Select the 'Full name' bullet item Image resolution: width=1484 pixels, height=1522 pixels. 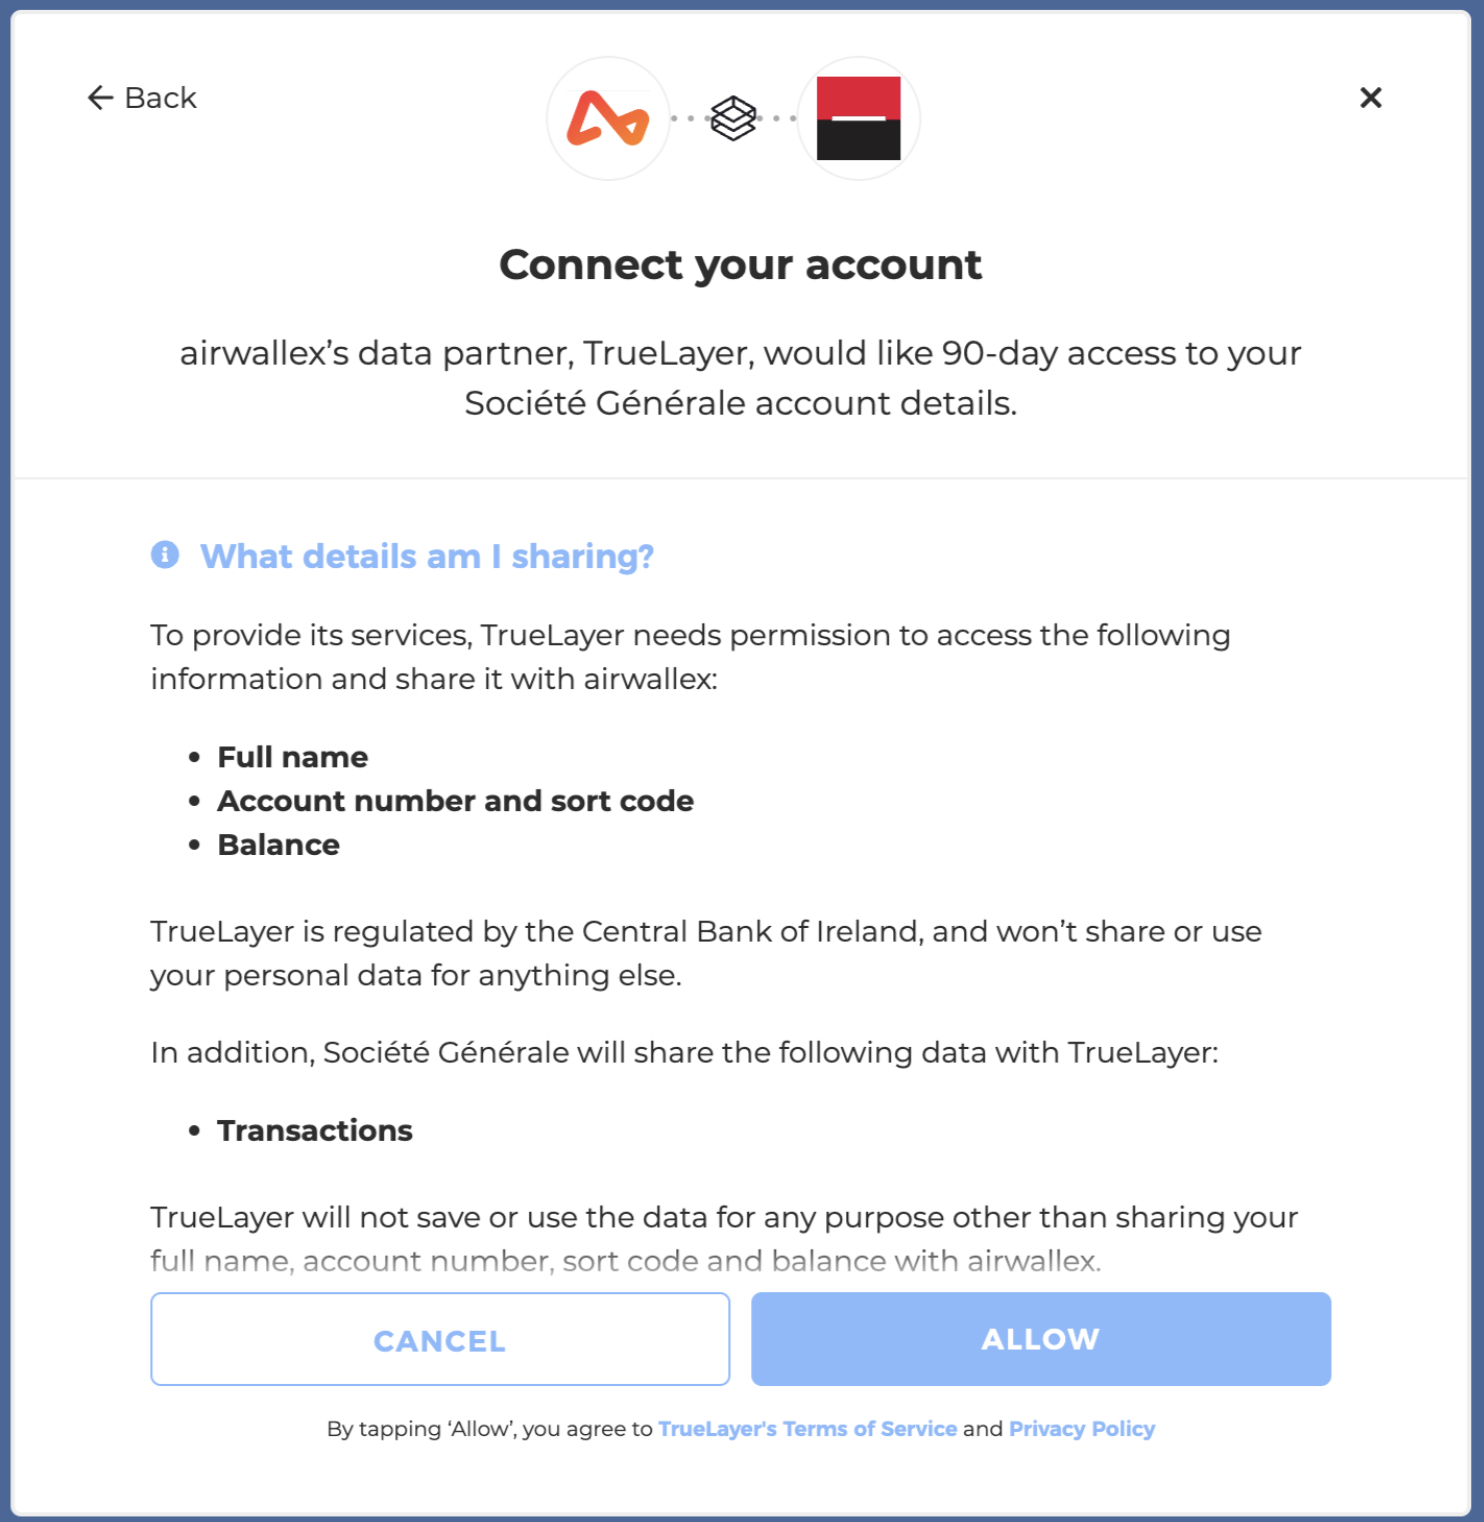click(293, 757)
